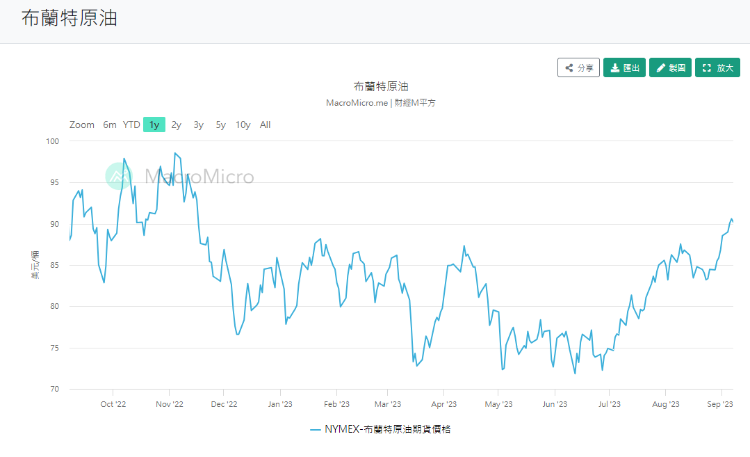Enlarge chart with 放大 fullscreen button
This screenshot has height=457, width=750.
(717, 68)
